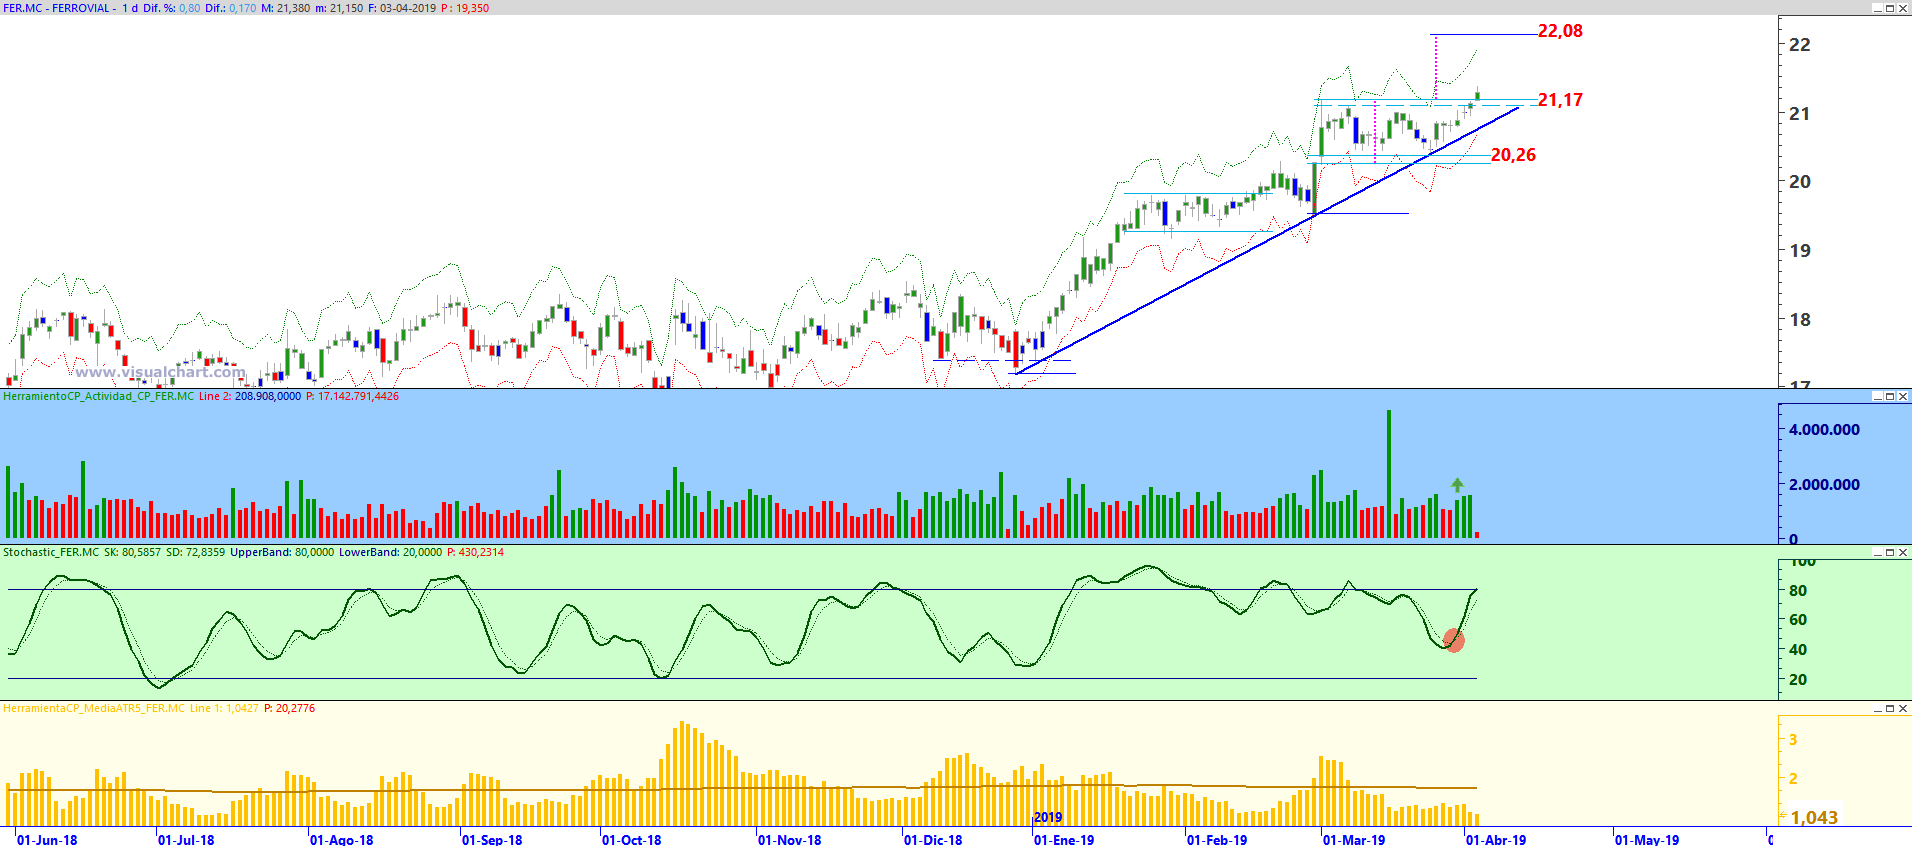The width and height of the screenshot is (1912, 846).
Task: Click the 80 label on Stochastic axis
Action: (1798, 591)
